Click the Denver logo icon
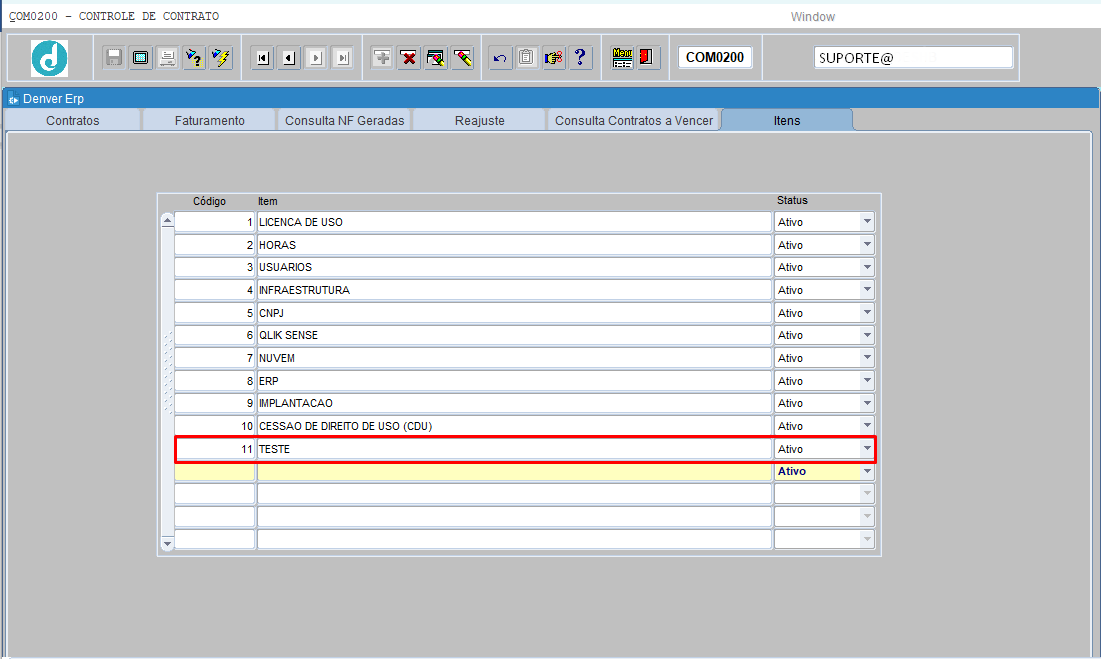This screenshot has width=1101, height=659. coord(49,58)
